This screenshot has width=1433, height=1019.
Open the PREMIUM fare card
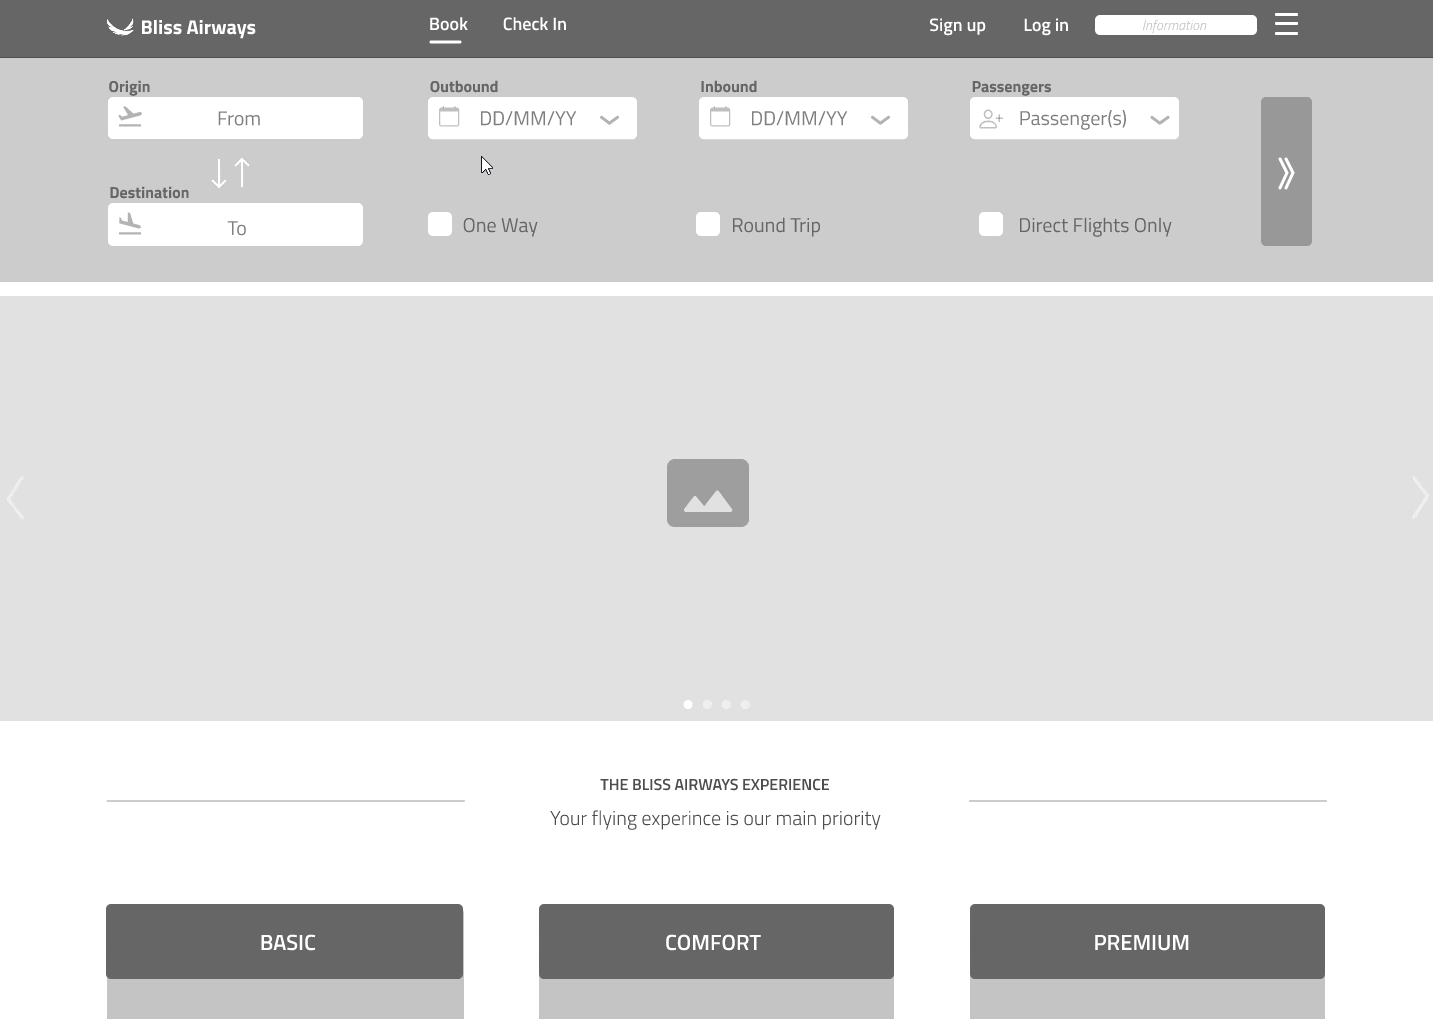coord(1147,941)
